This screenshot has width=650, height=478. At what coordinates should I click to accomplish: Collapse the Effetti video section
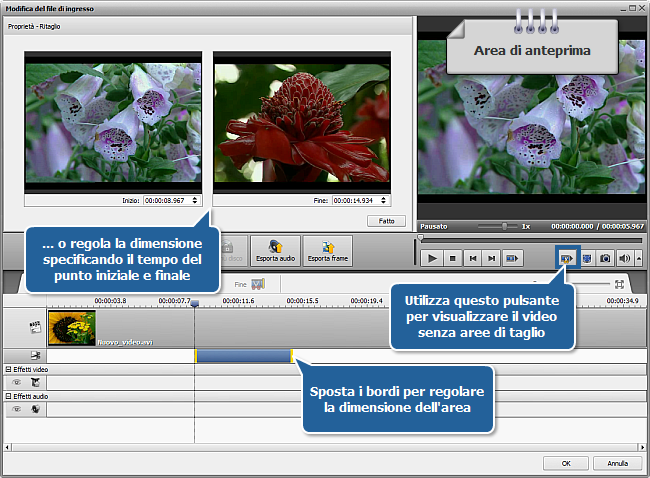(x=8, y=370)
